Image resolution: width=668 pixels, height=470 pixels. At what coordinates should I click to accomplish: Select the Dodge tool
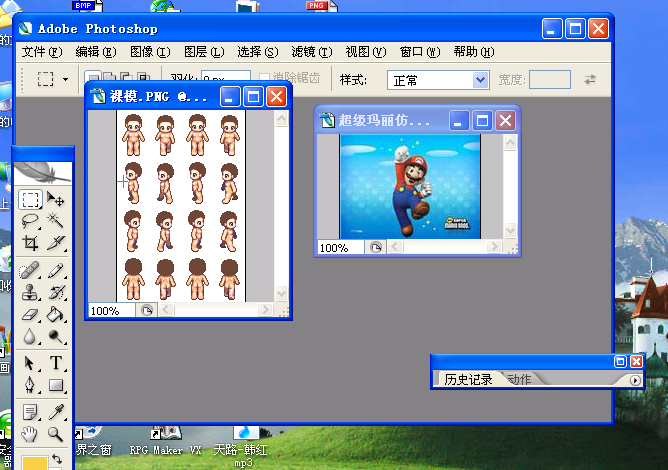point(55,337)
